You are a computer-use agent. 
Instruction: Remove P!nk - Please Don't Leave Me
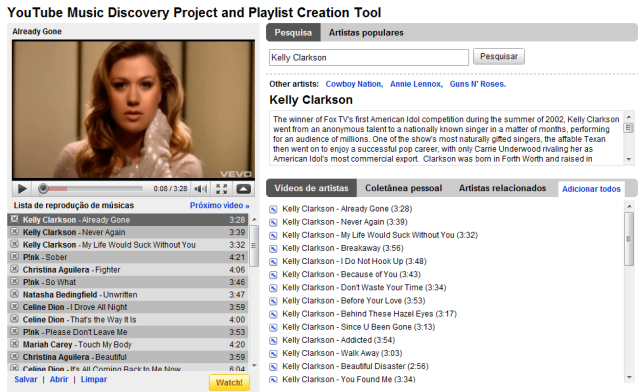(14, 331)
